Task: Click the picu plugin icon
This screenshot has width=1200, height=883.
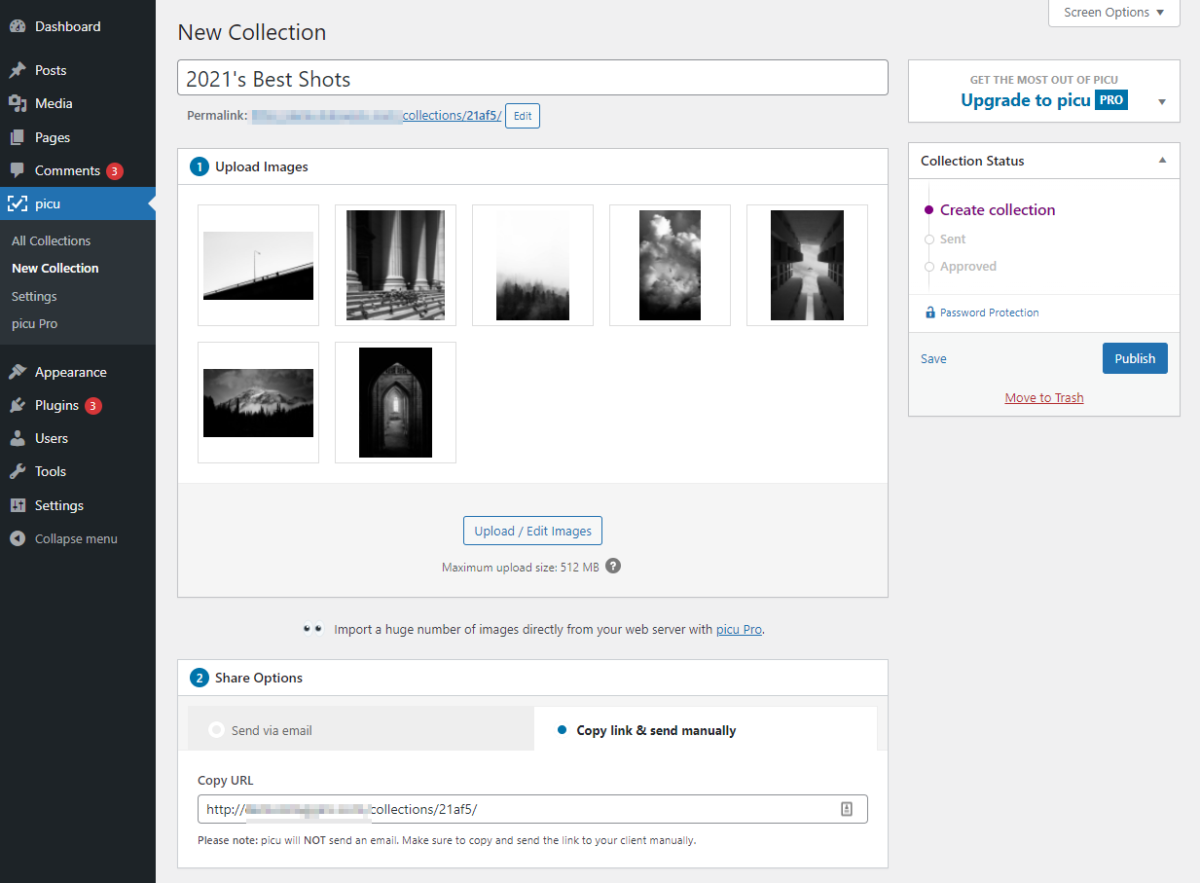Action: coord(17,204)
